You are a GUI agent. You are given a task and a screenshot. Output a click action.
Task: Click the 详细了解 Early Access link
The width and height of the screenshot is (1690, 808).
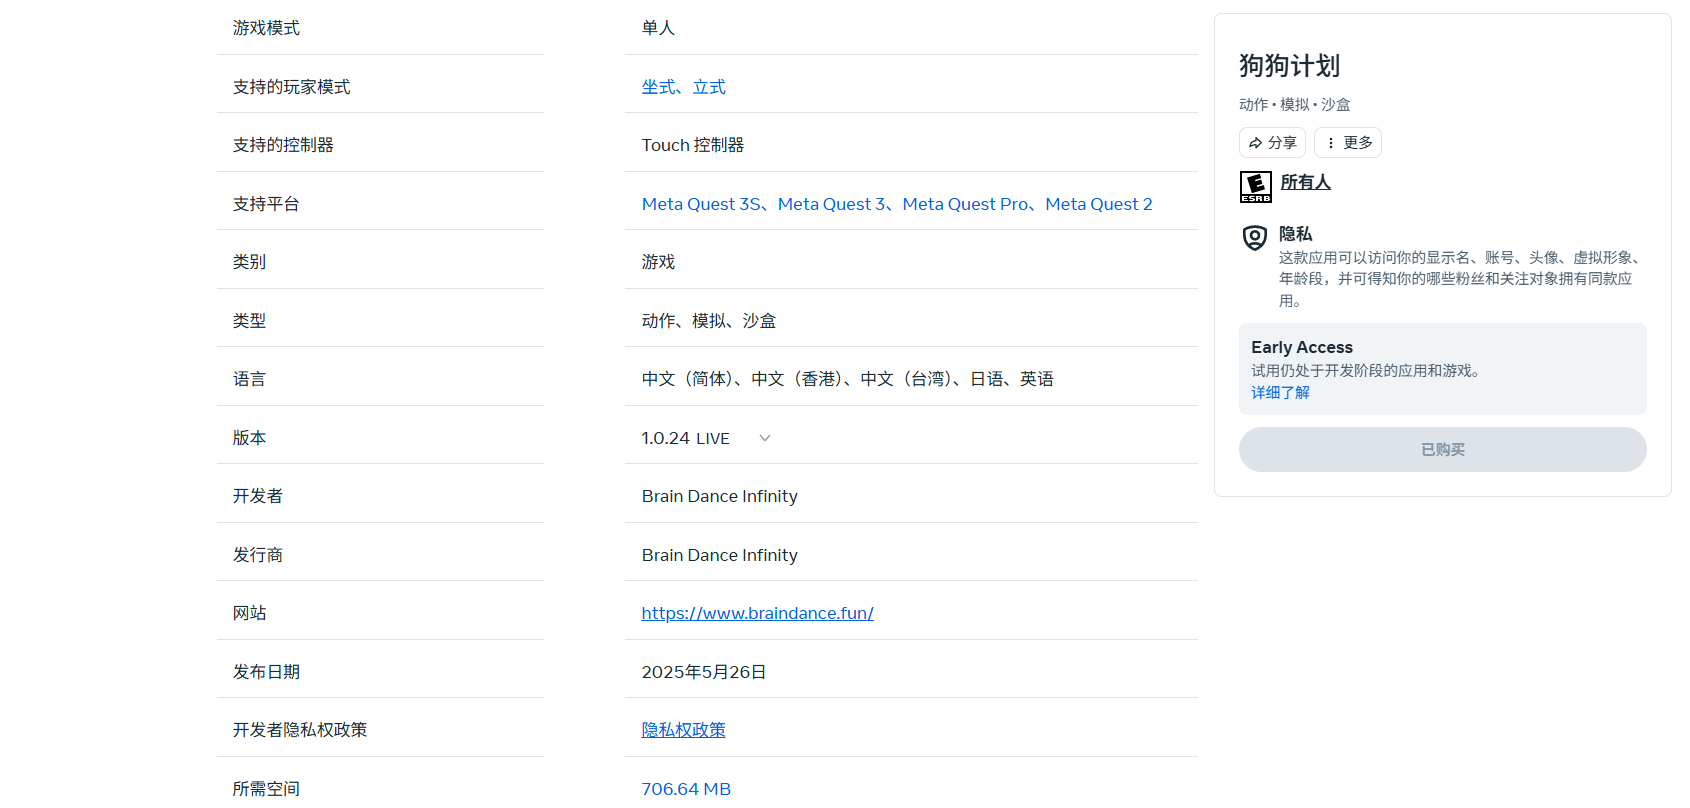pos(1280,393)
